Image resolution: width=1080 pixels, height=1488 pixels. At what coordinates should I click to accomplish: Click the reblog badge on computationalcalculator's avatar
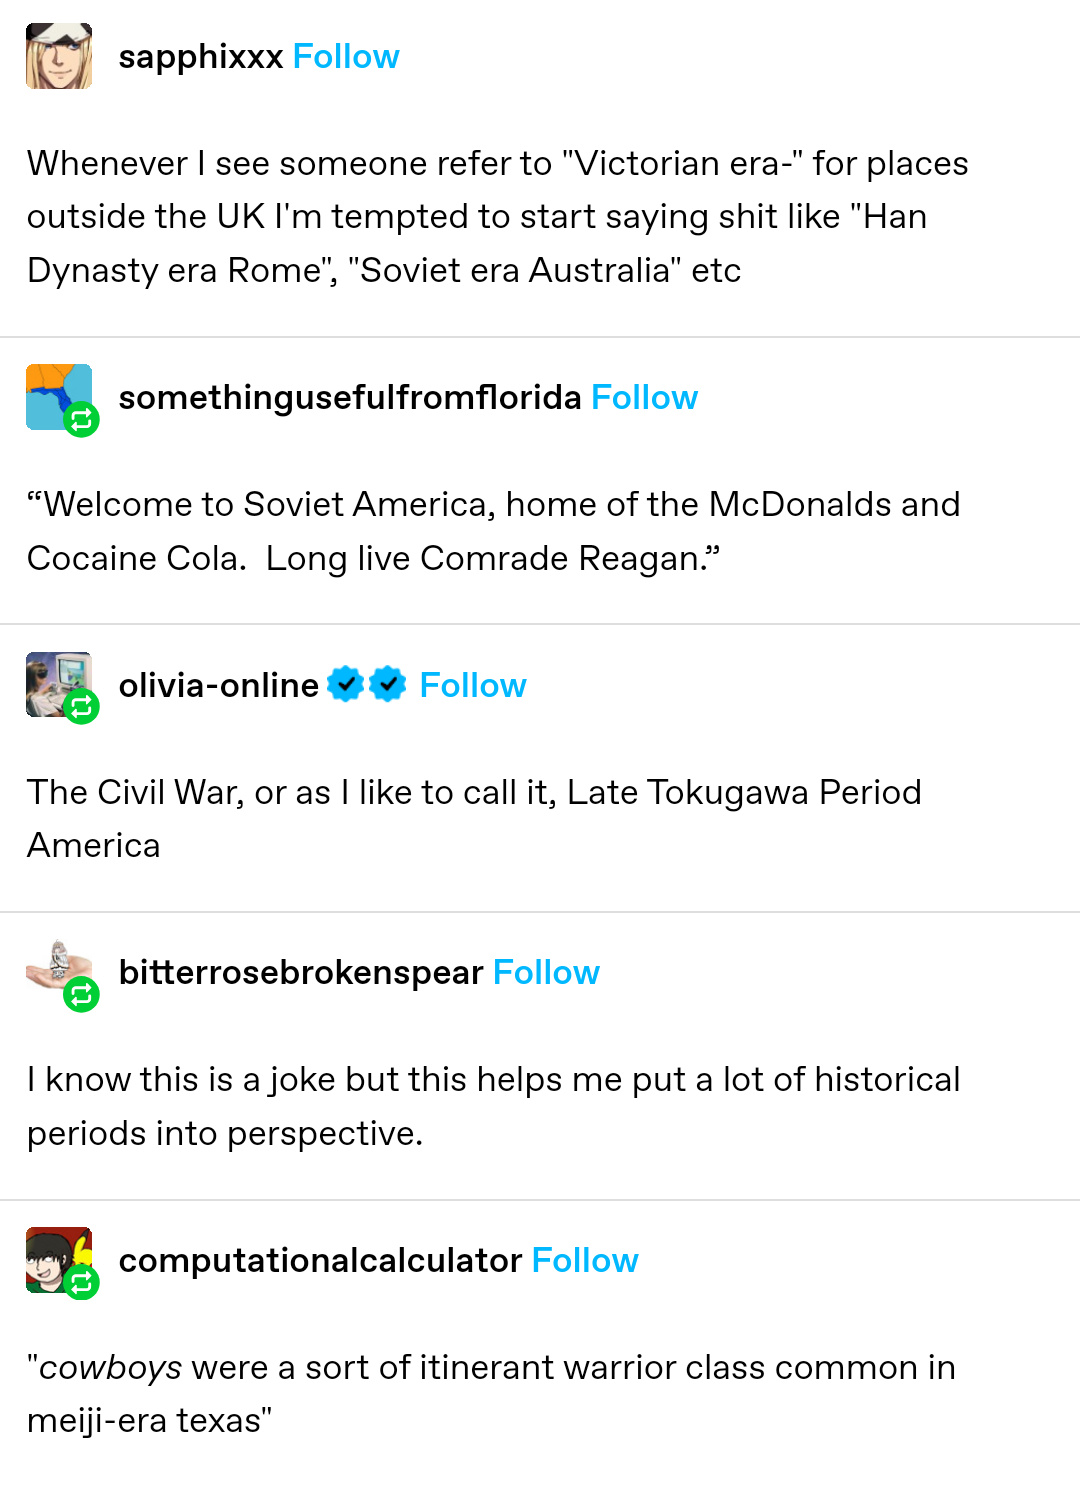[81, 1282]
